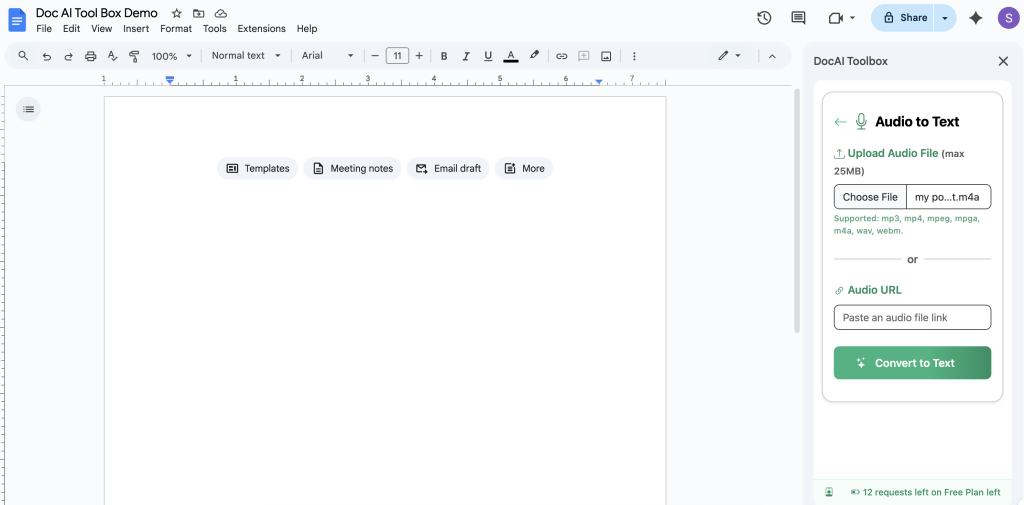Viewport: 1024px width, 505px height.
Task: Click Convert to Text button
Action: 912,363
